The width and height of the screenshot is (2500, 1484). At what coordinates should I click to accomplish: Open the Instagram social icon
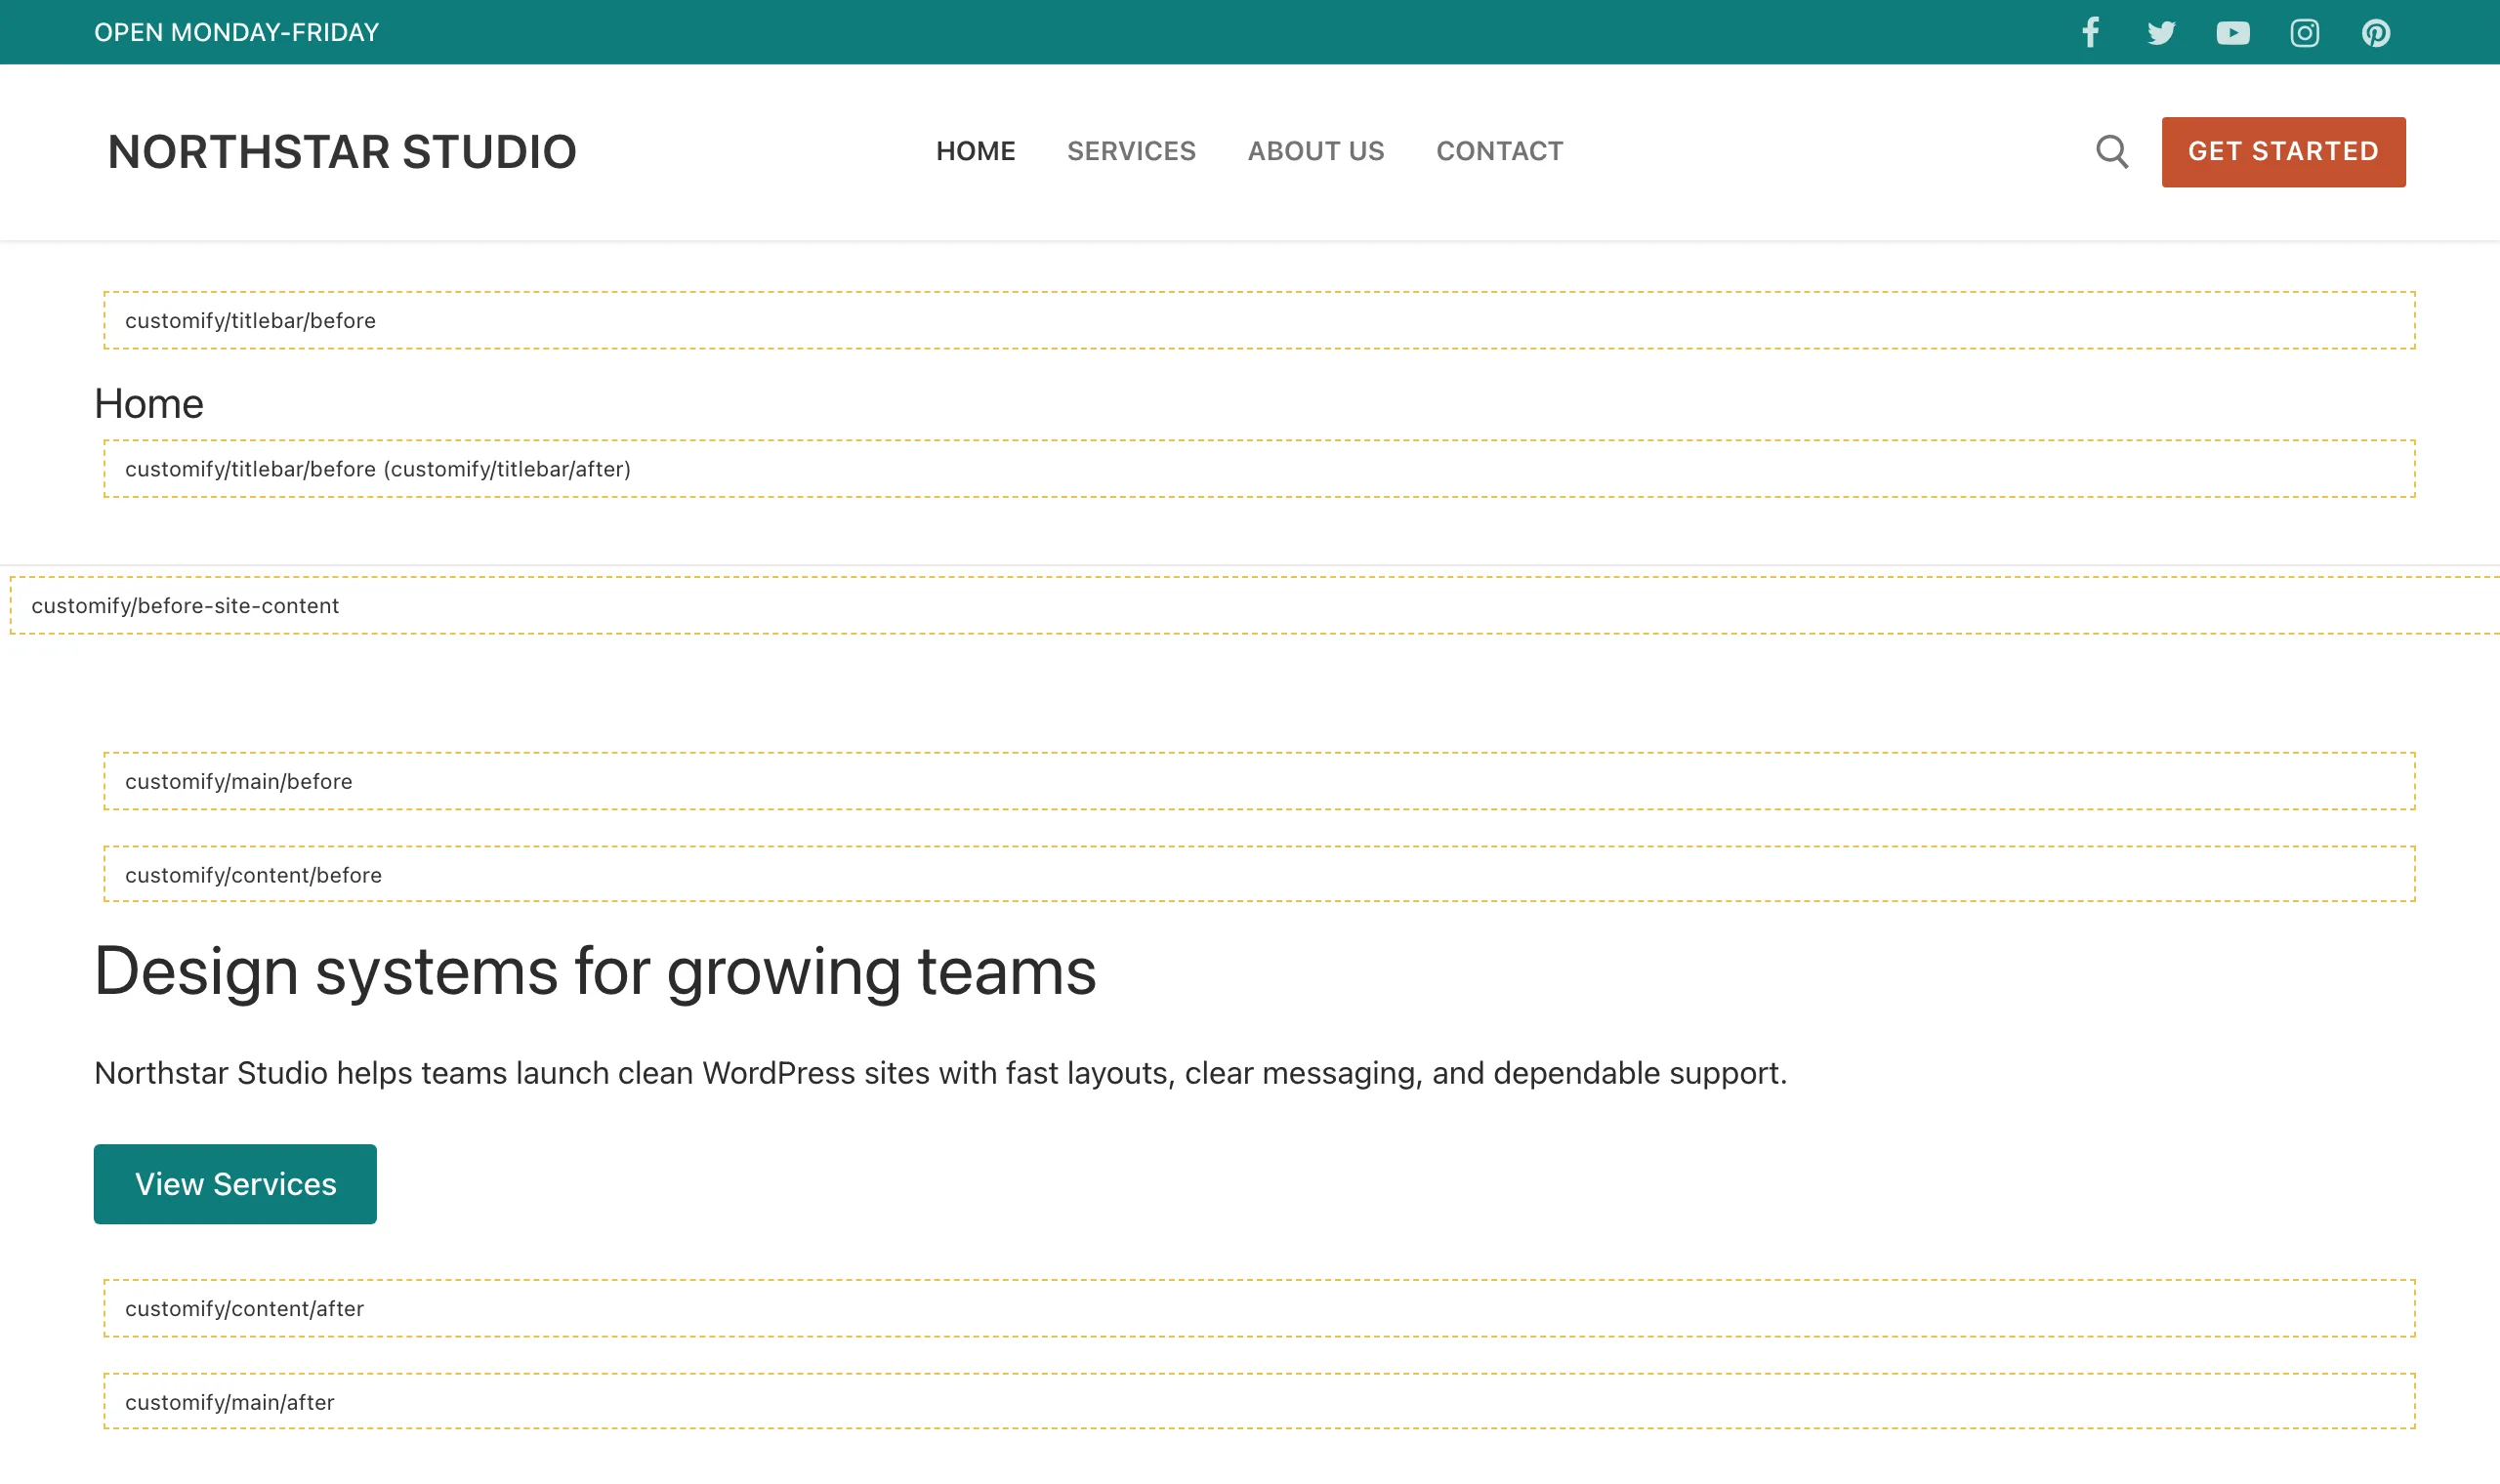(x=2305, y=33)
